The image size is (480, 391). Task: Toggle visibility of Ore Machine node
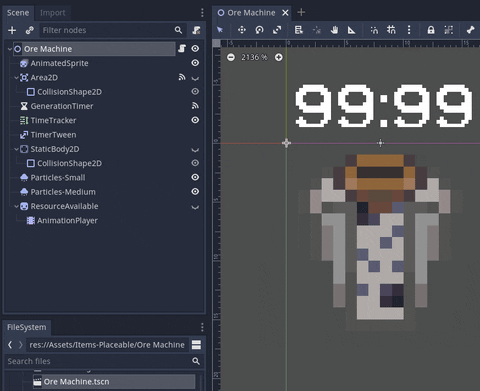point(195,49)
